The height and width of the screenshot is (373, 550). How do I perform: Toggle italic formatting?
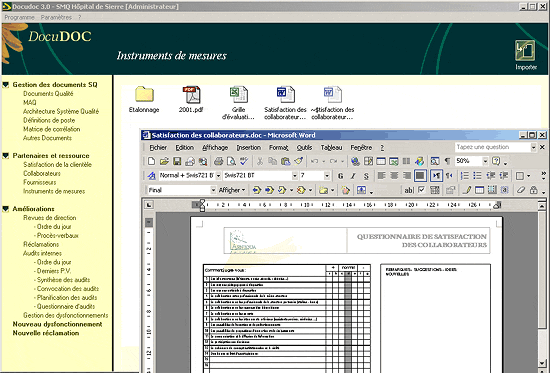[353, 175]
